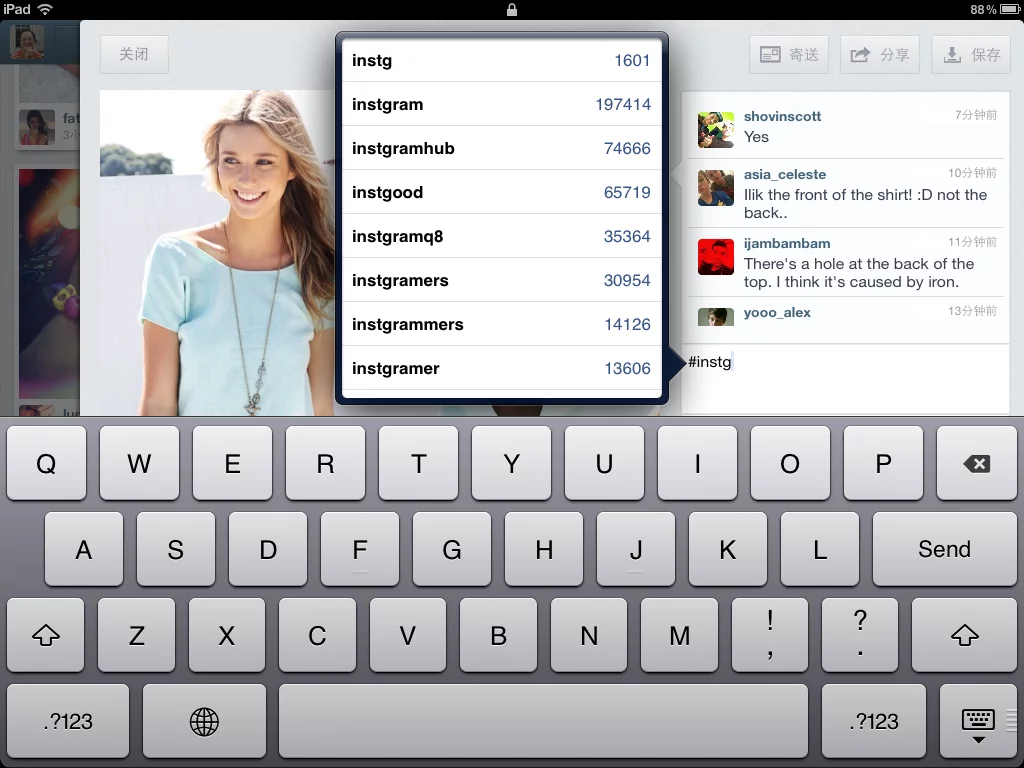This screenshot has height=768, width=1024.
Task: Tap the A key
Action: [84, 549]
